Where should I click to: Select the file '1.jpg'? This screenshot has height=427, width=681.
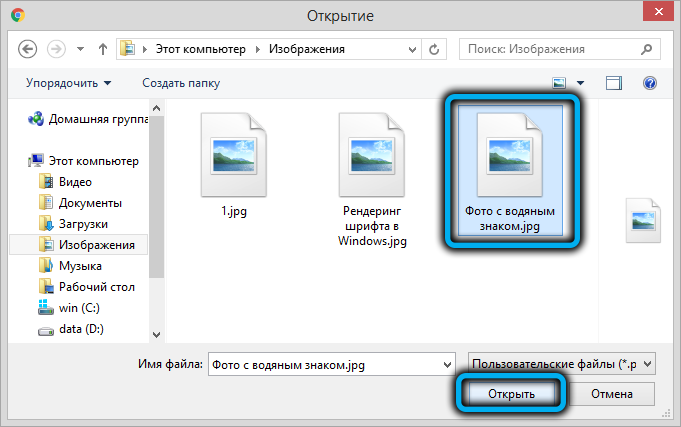pos(234,165)
